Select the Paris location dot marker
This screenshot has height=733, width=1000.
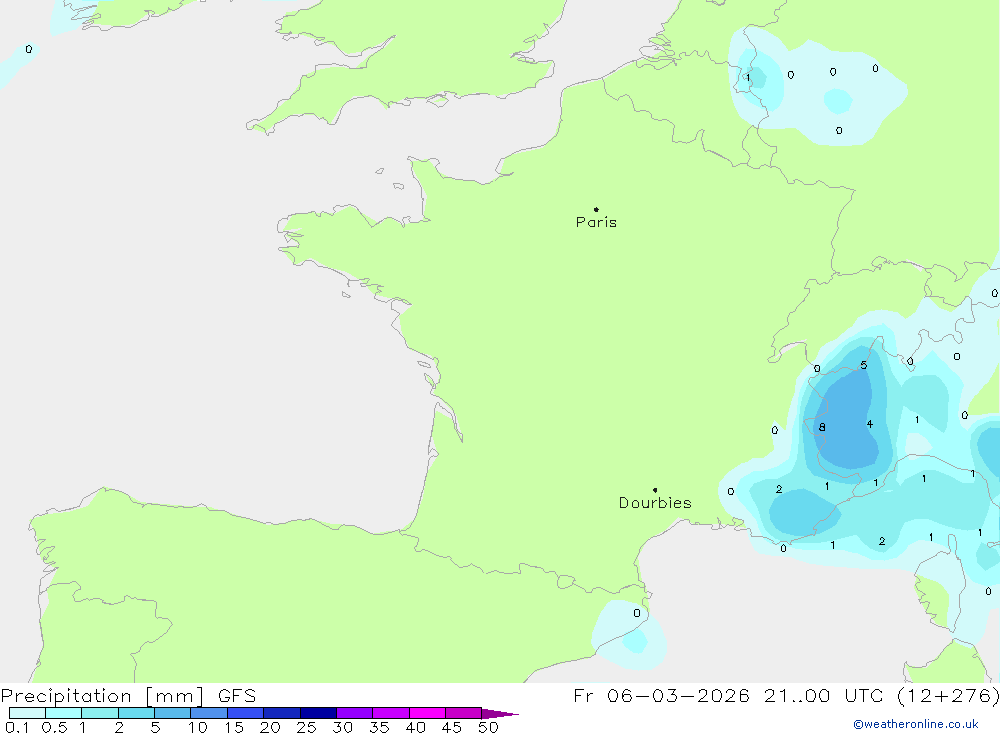click(596, 209)
